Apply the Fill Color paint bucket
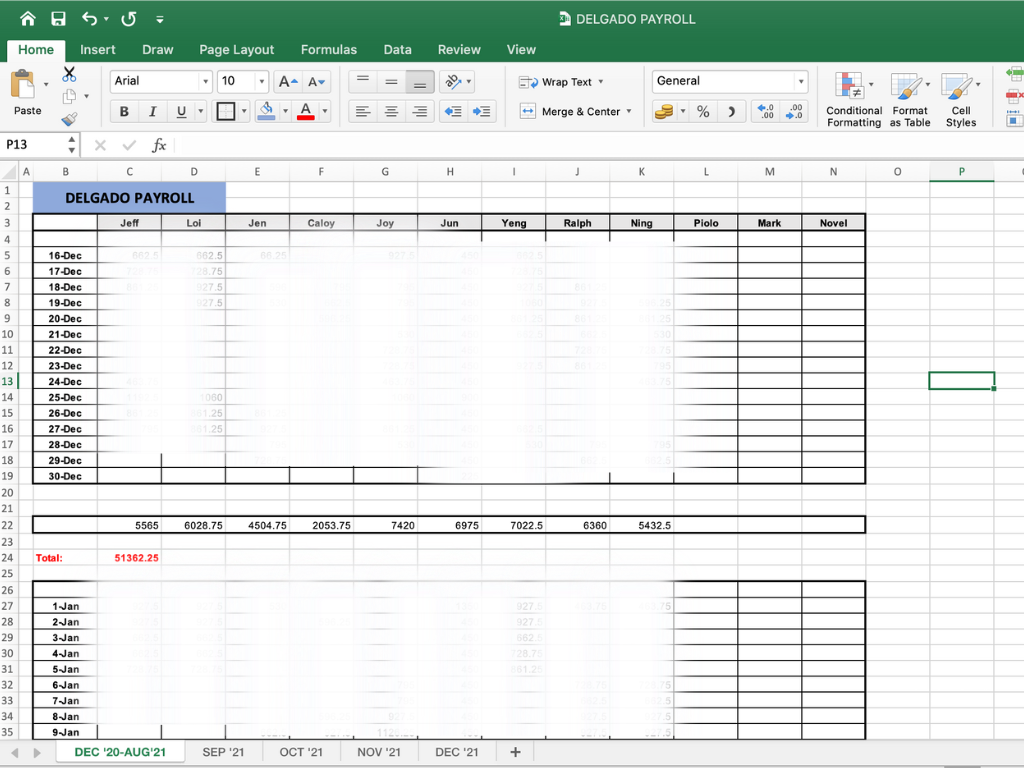 (x=266, y=112)
